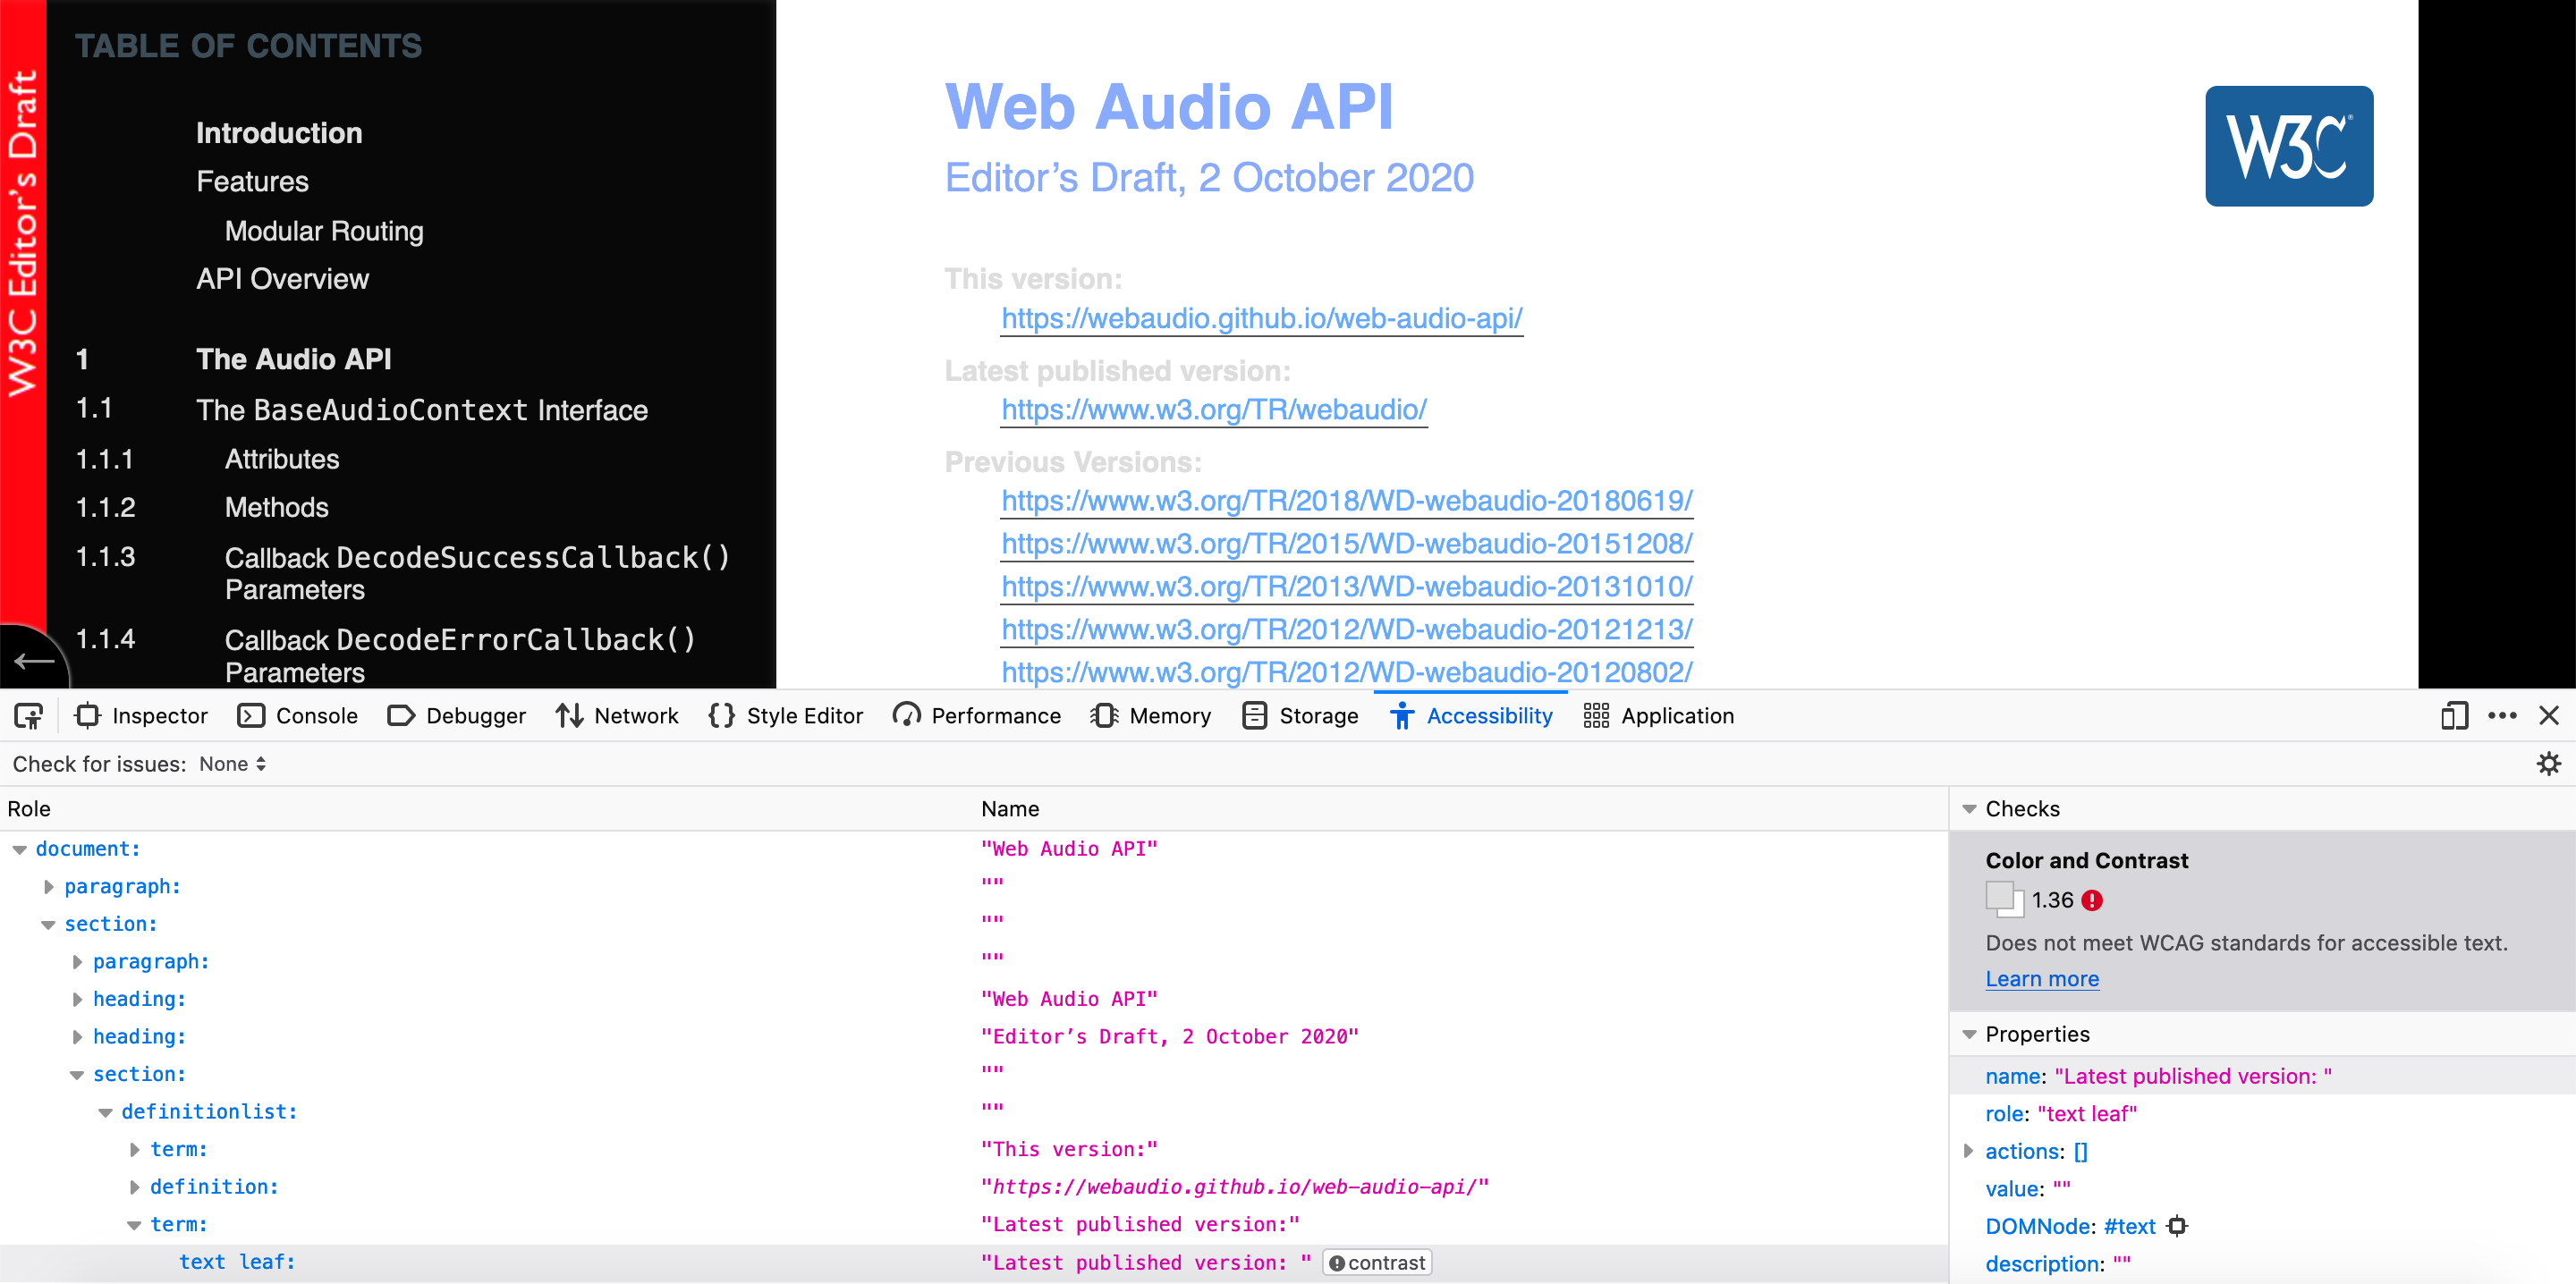The height and width of the screenshot is (1284, 2576).
Task: Click the W3C logo image
Action: pos(2288,146)
